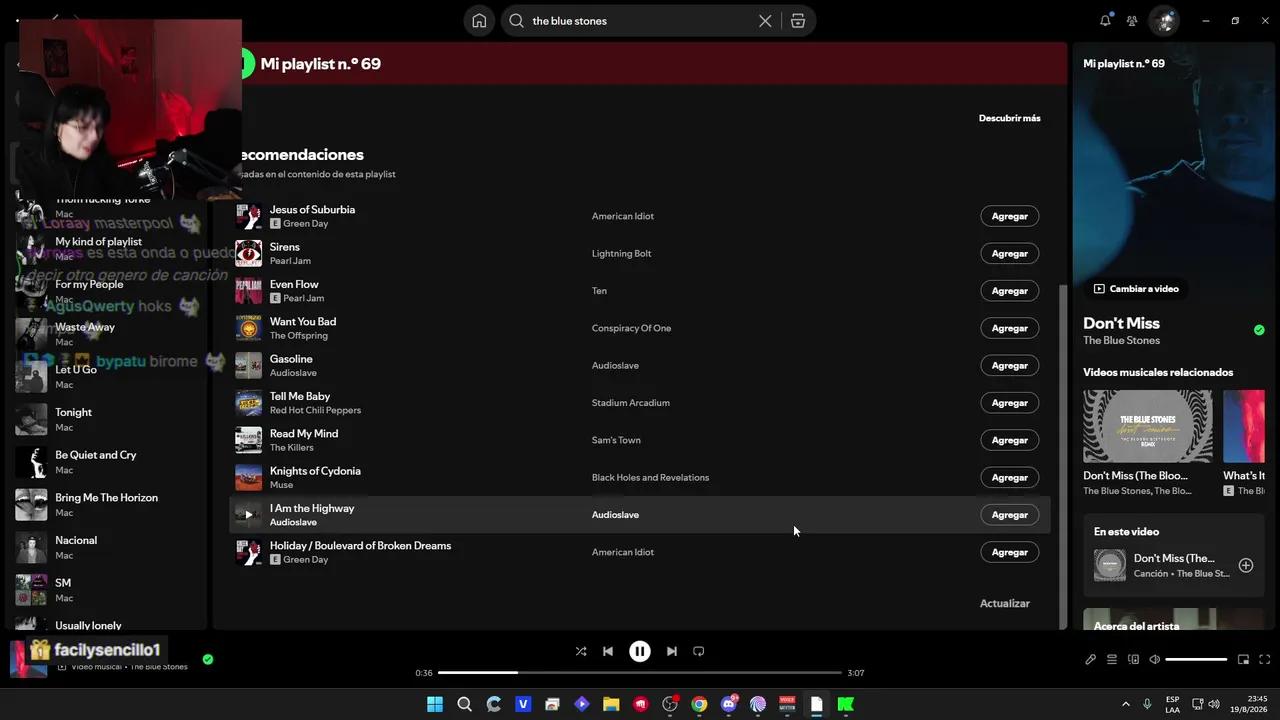Viewport: 1280px width, 720px height.
Task: Open the user profile avatar menu
Action: click(x=1163, y=20)
